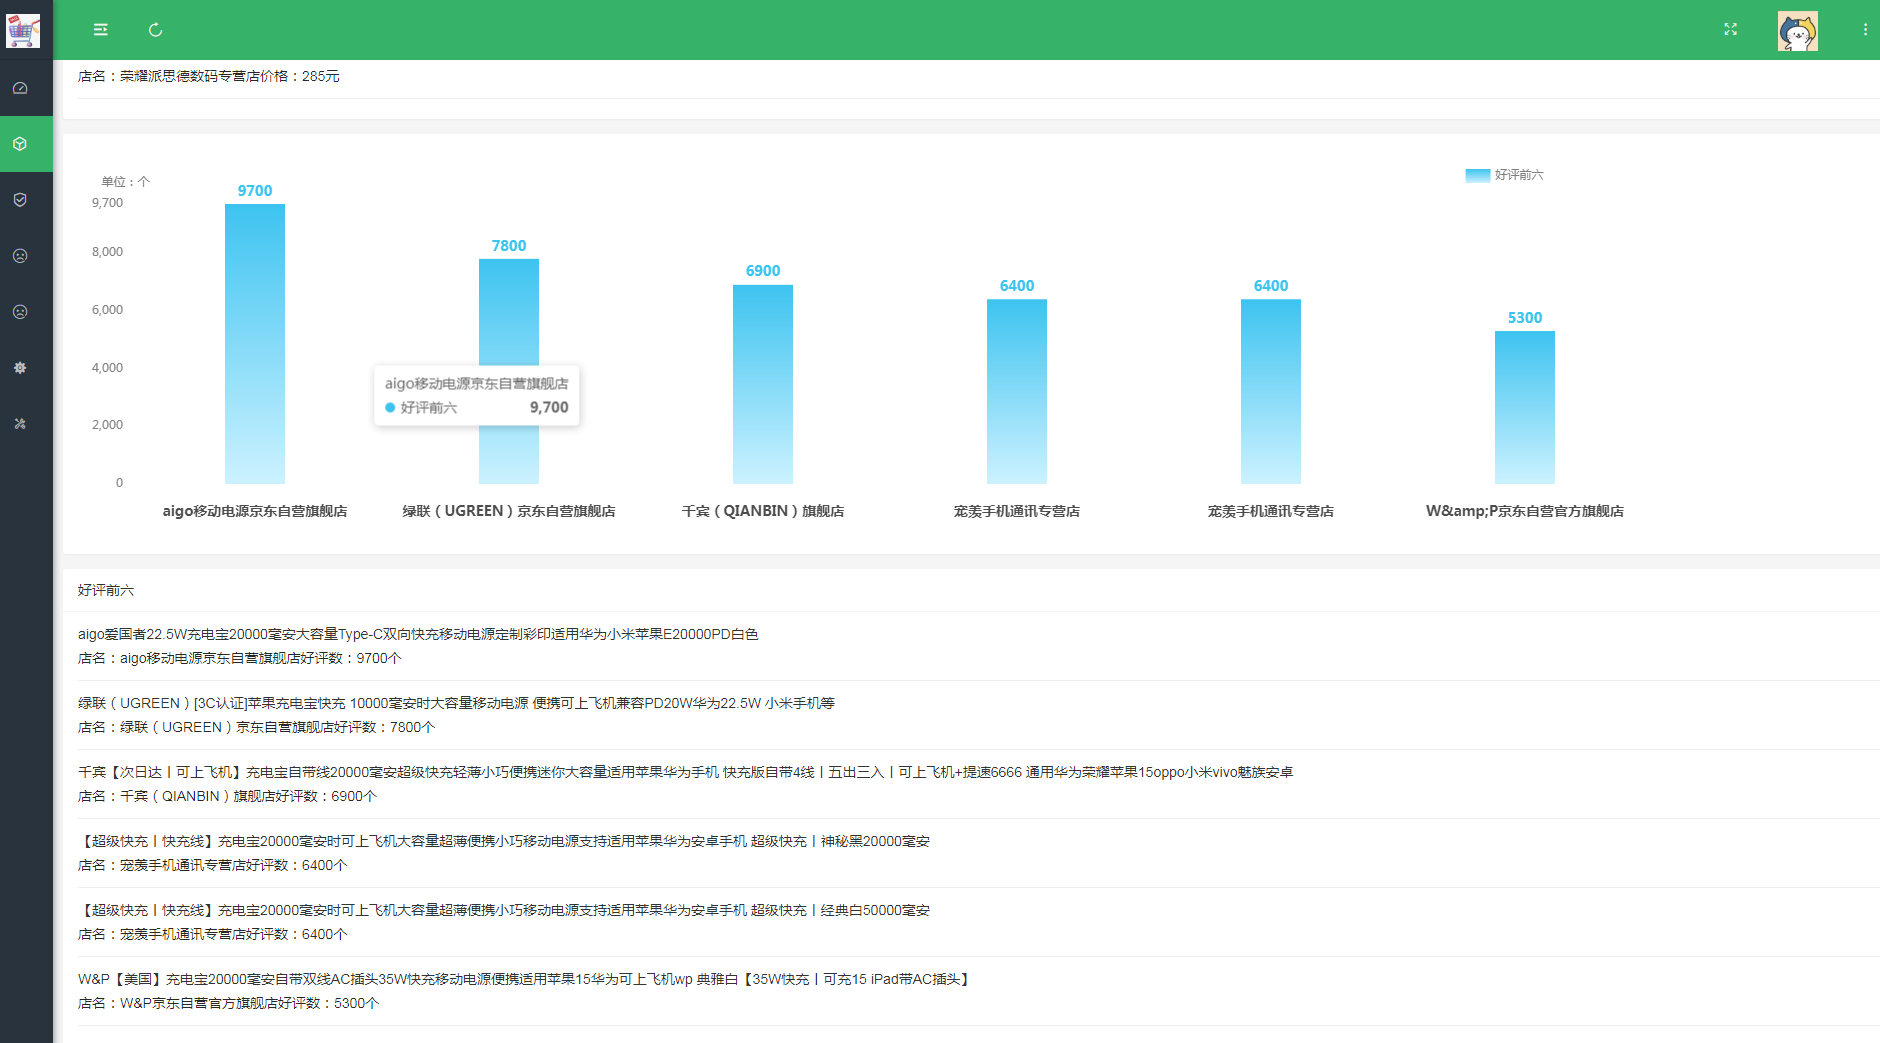
Task: Toggle the 好评前六 chart legend
Action: [1504, 175]
